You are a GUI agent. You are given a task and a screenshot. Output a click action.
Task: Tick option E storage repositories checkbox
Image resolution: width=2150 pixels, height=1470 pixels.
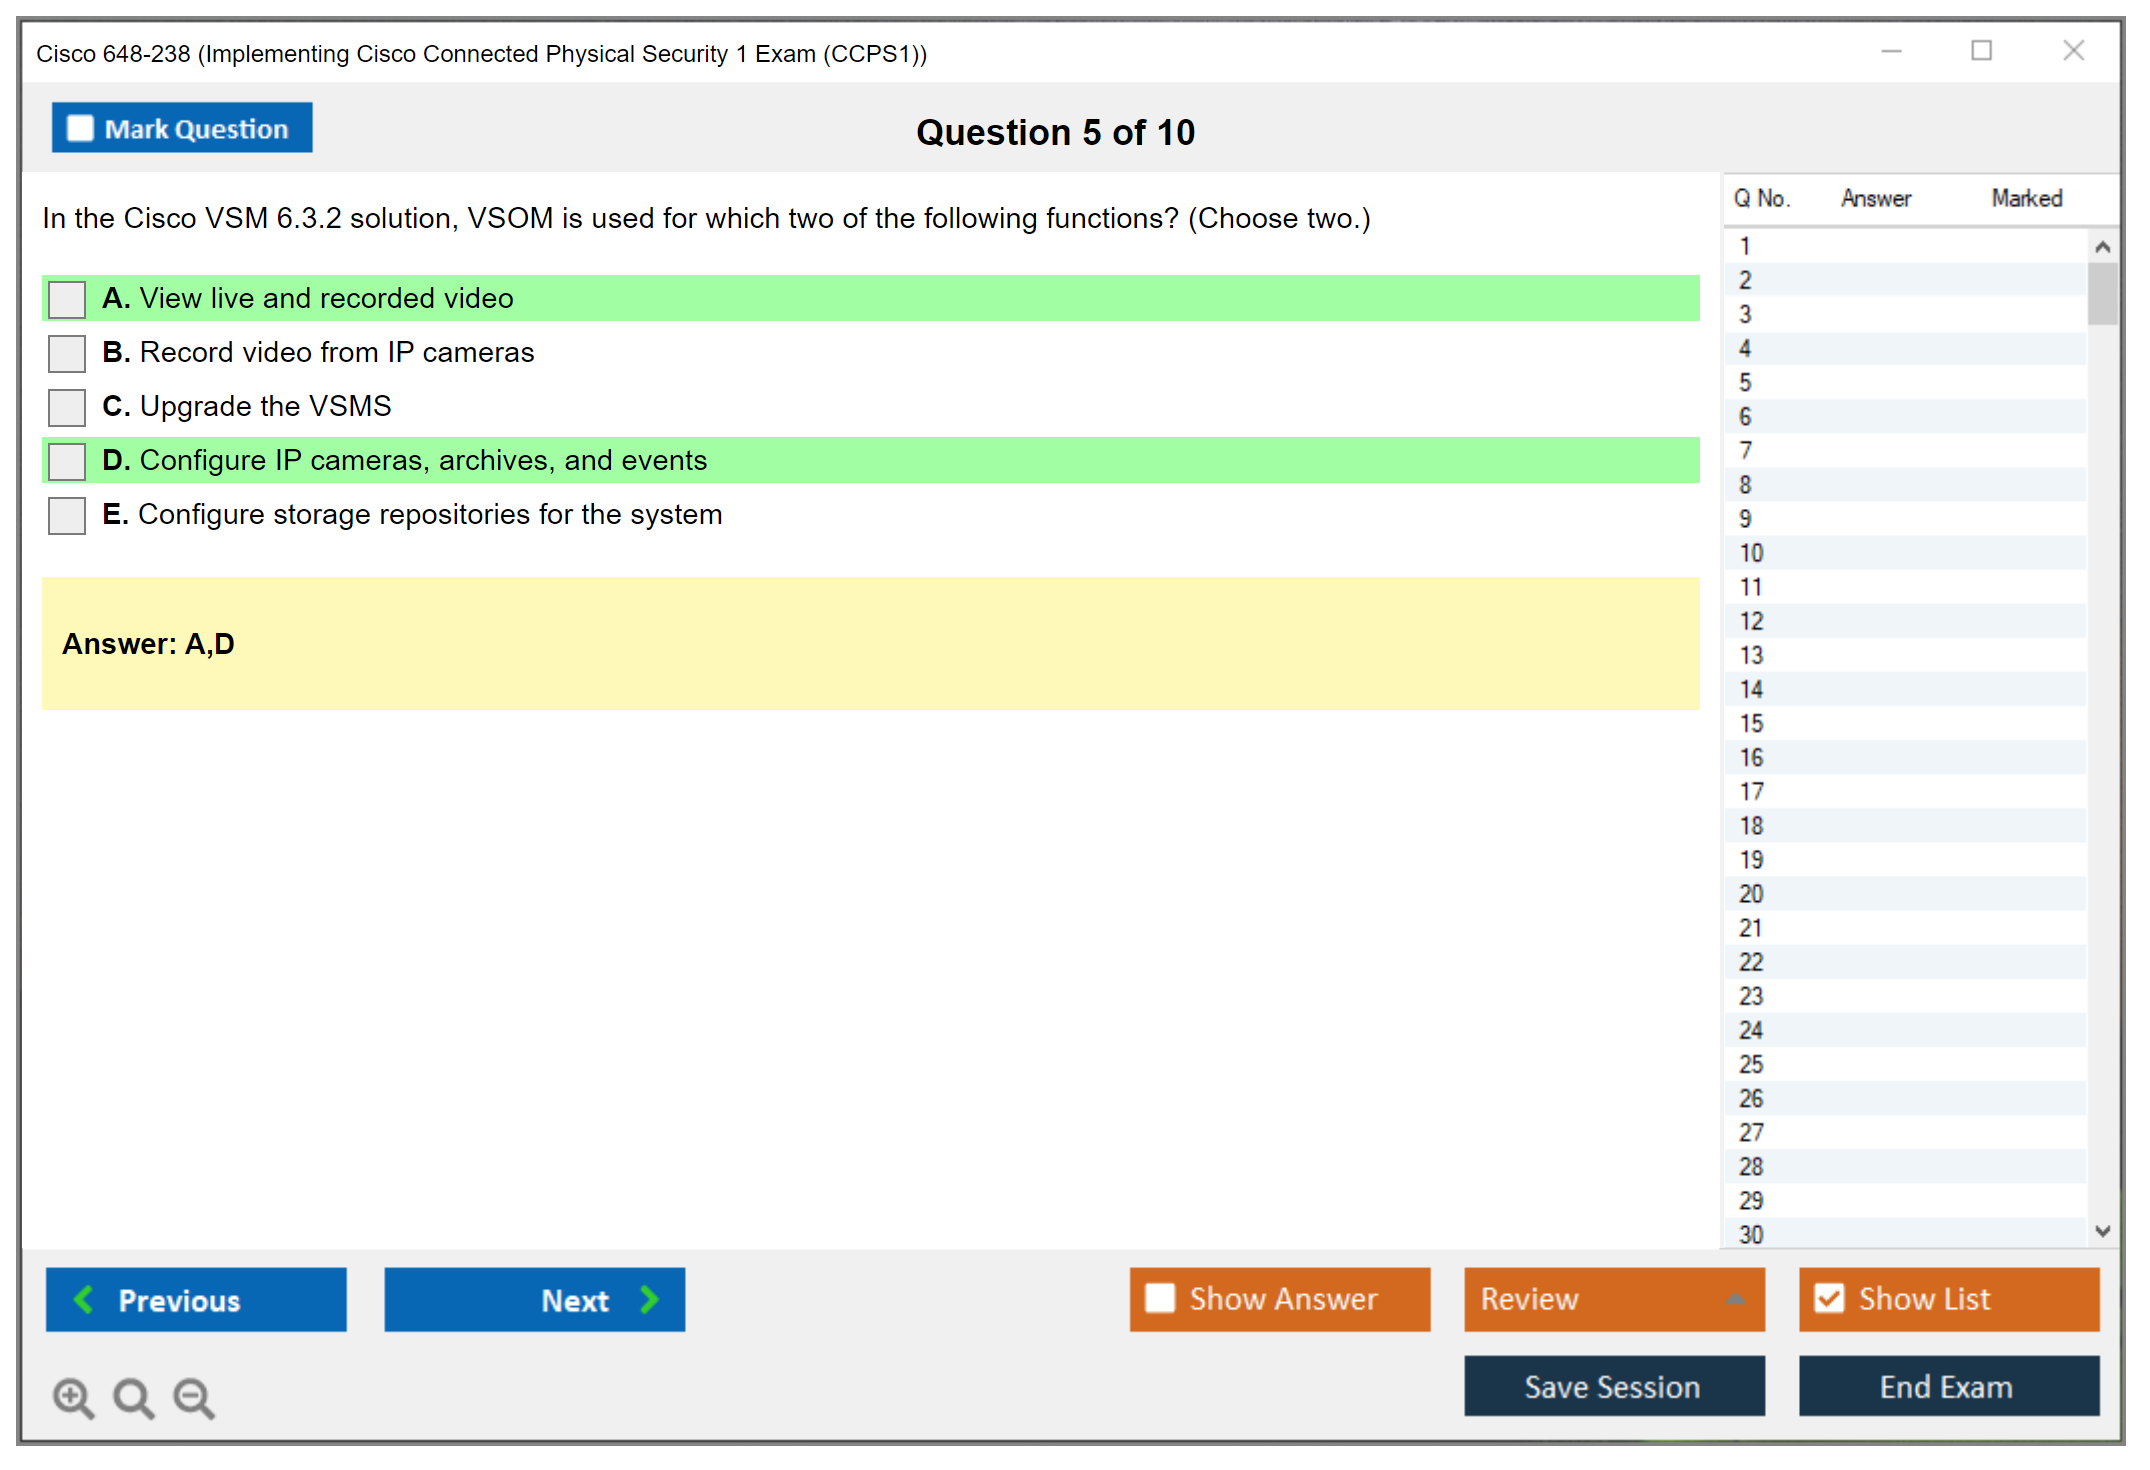[67, 515]
